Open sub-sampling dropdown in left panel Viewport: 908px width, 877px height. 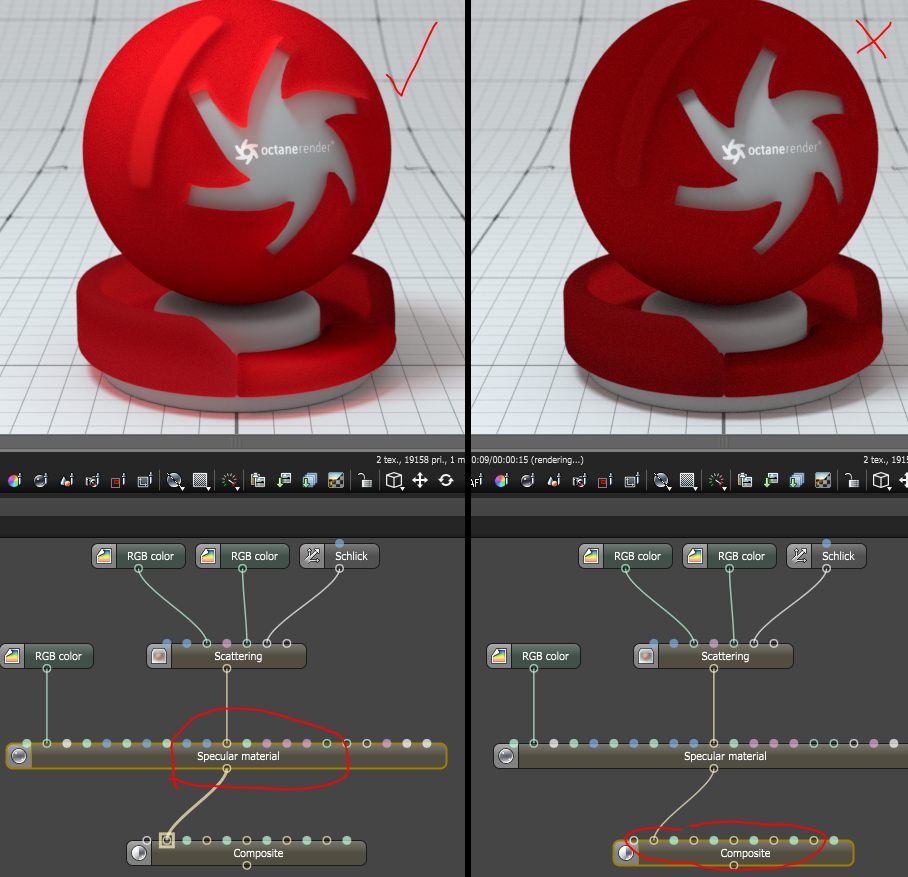200,481
